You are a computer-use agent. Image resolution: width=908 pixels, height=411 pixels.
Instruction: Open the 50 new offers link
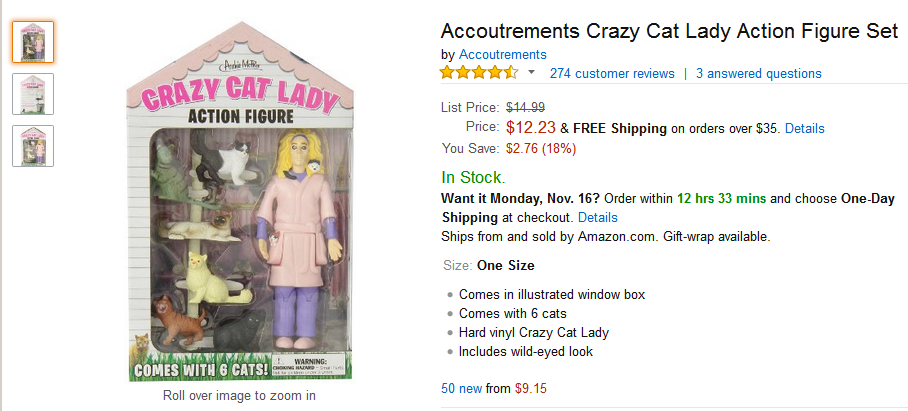click(462, 388)
